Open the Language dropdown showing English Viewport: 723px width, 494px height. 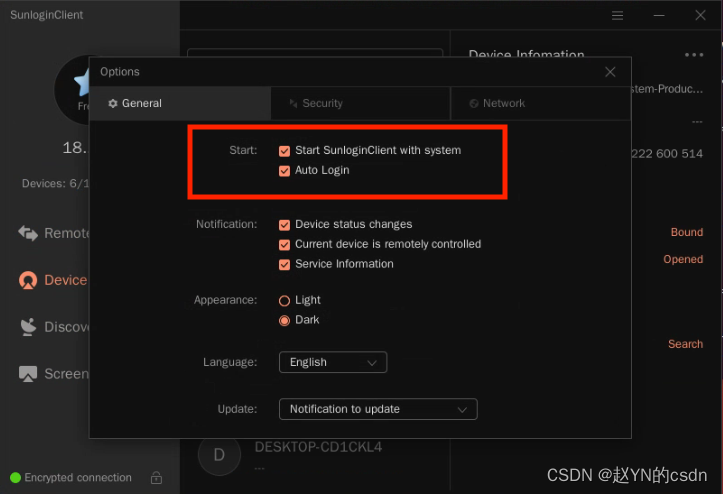coord(333,362)
